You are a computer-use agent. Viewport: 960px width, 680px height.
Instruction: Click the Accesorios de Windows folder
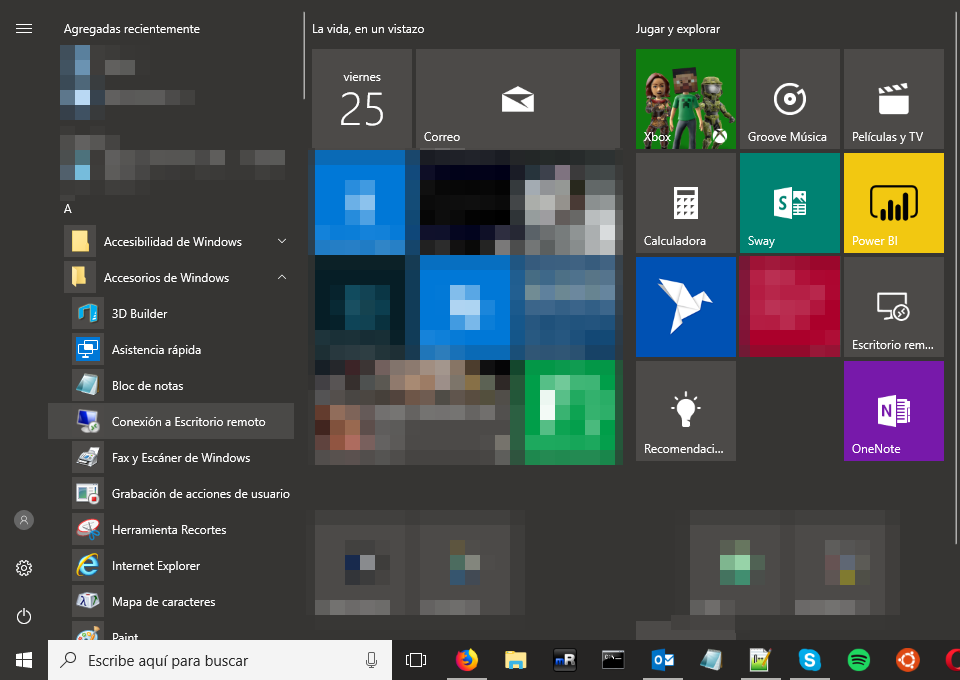pyautogui.click(x=171, y=277)
